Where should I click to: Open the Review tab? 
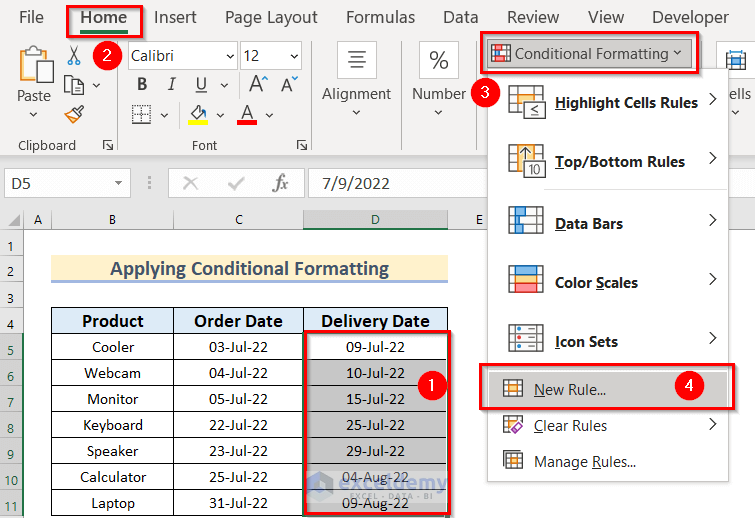(533, 17)
